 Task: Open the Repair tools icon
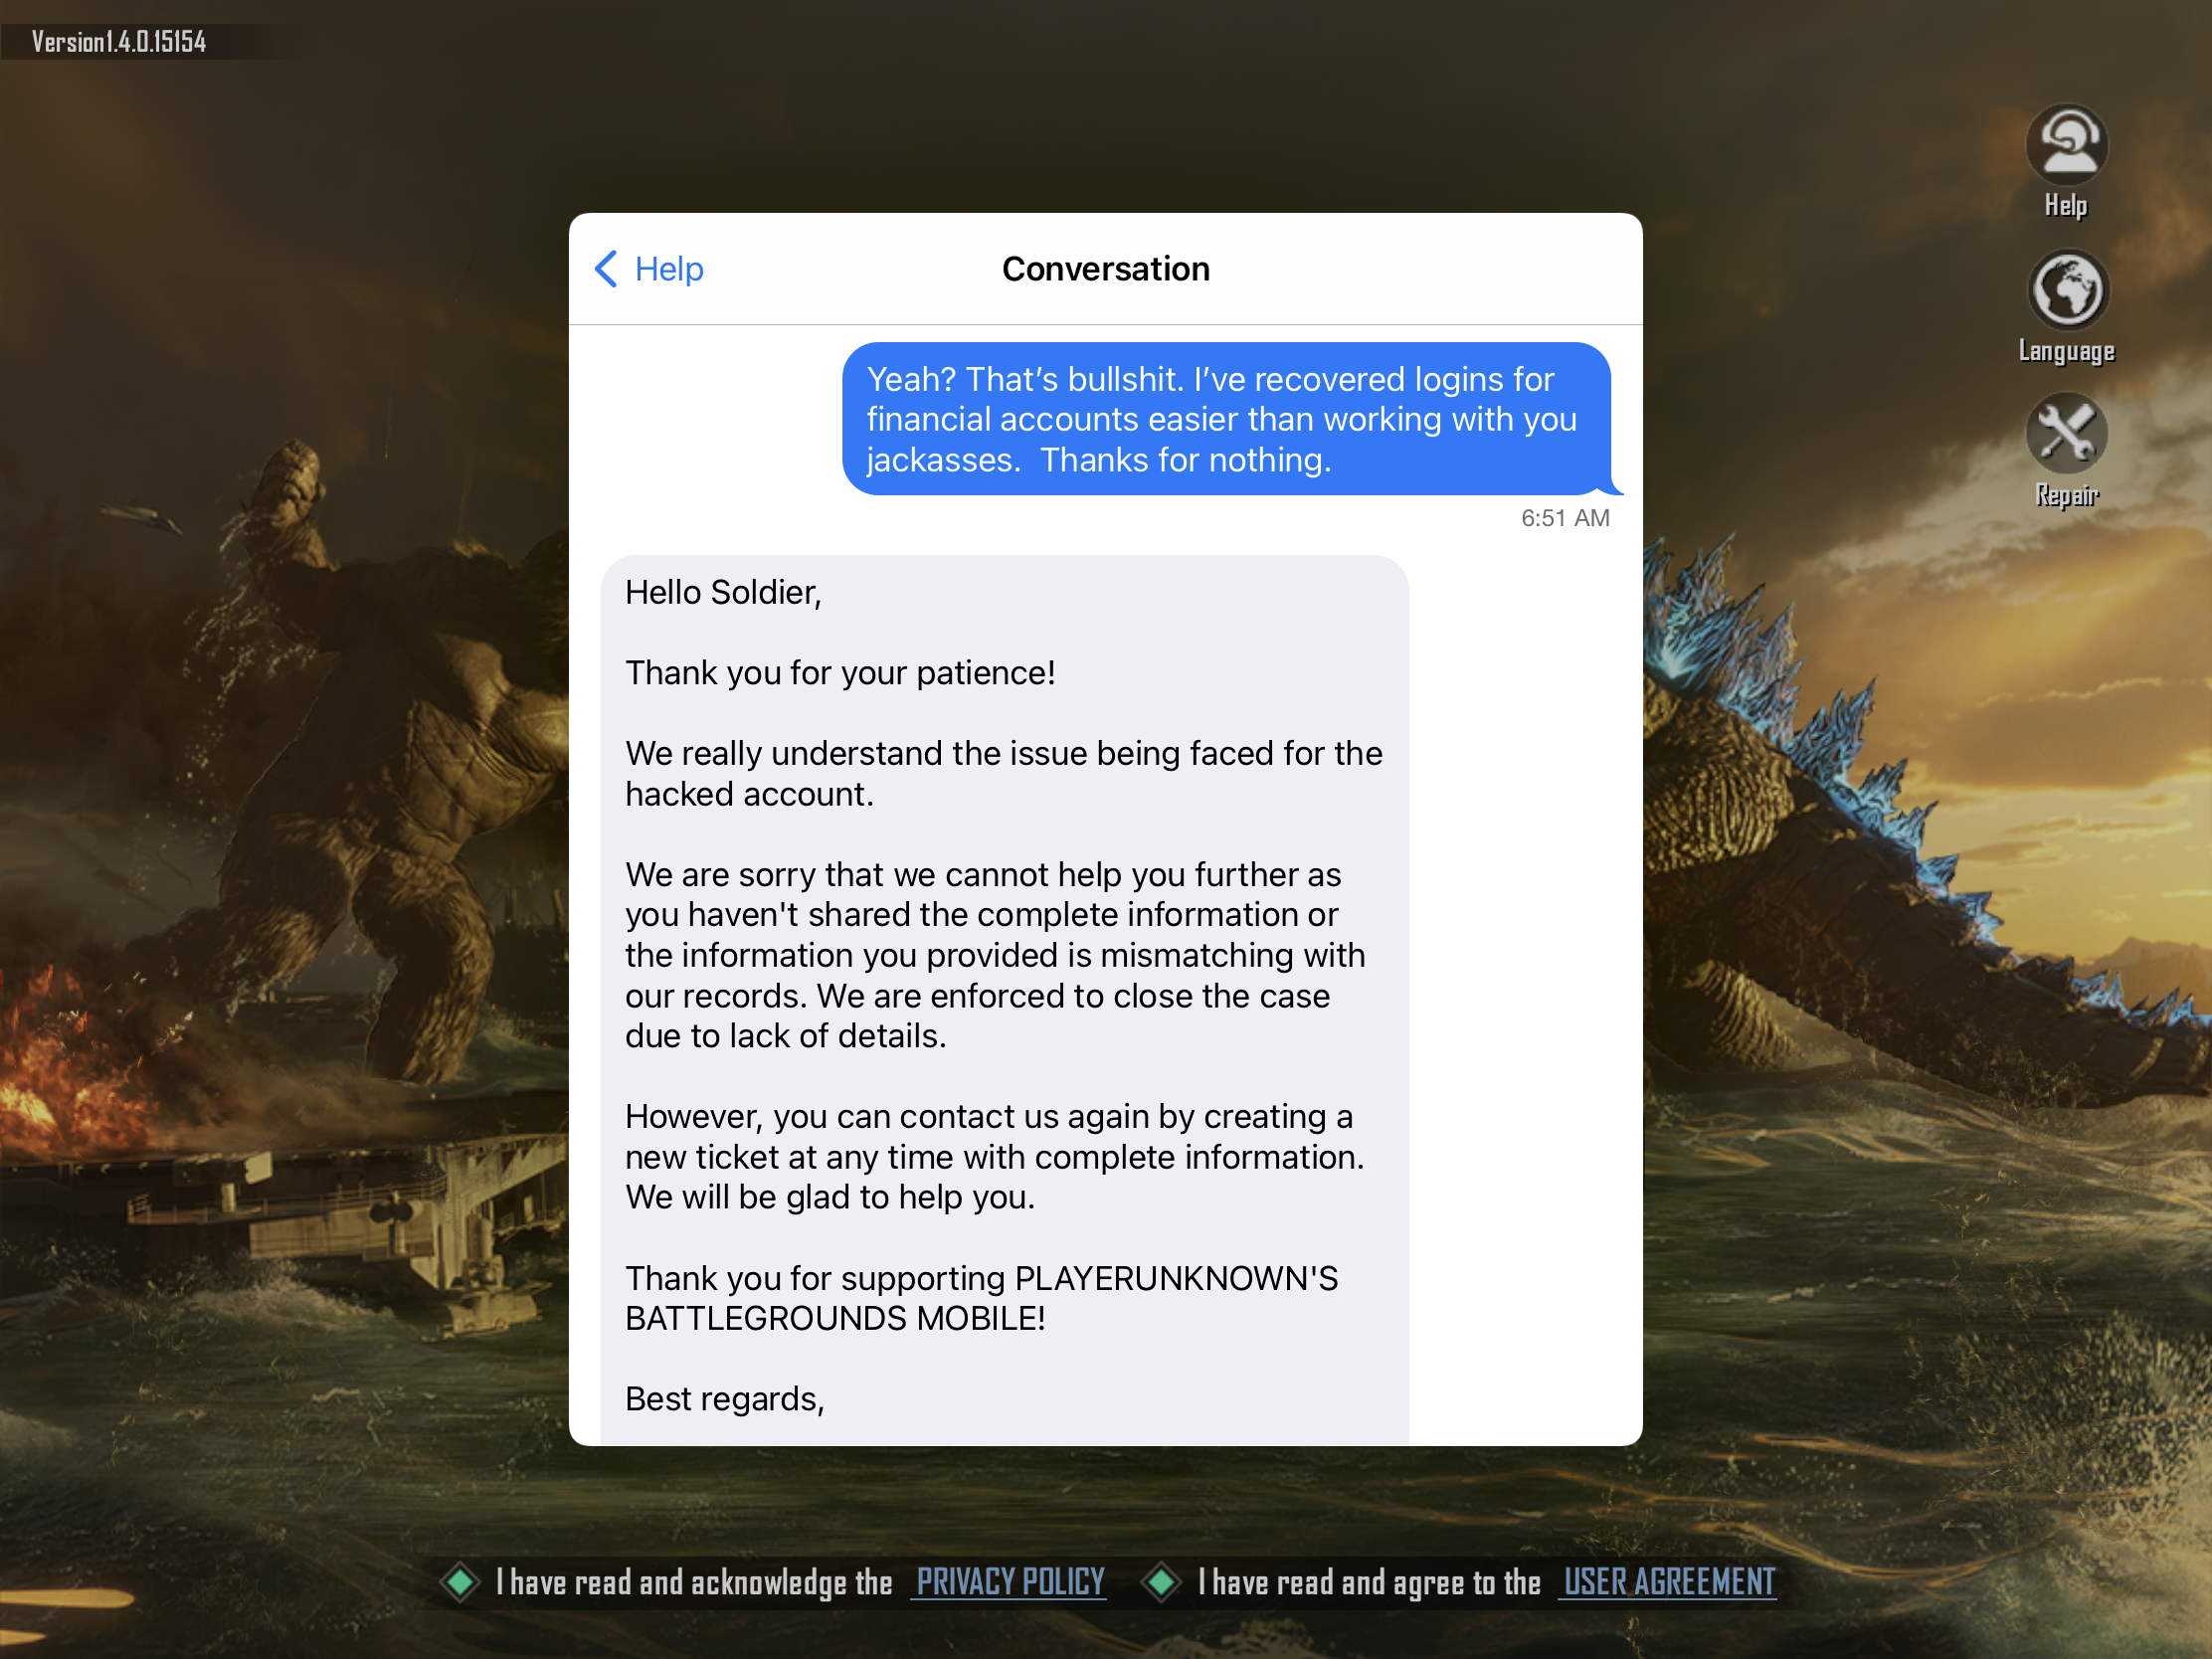point(2066,434)
